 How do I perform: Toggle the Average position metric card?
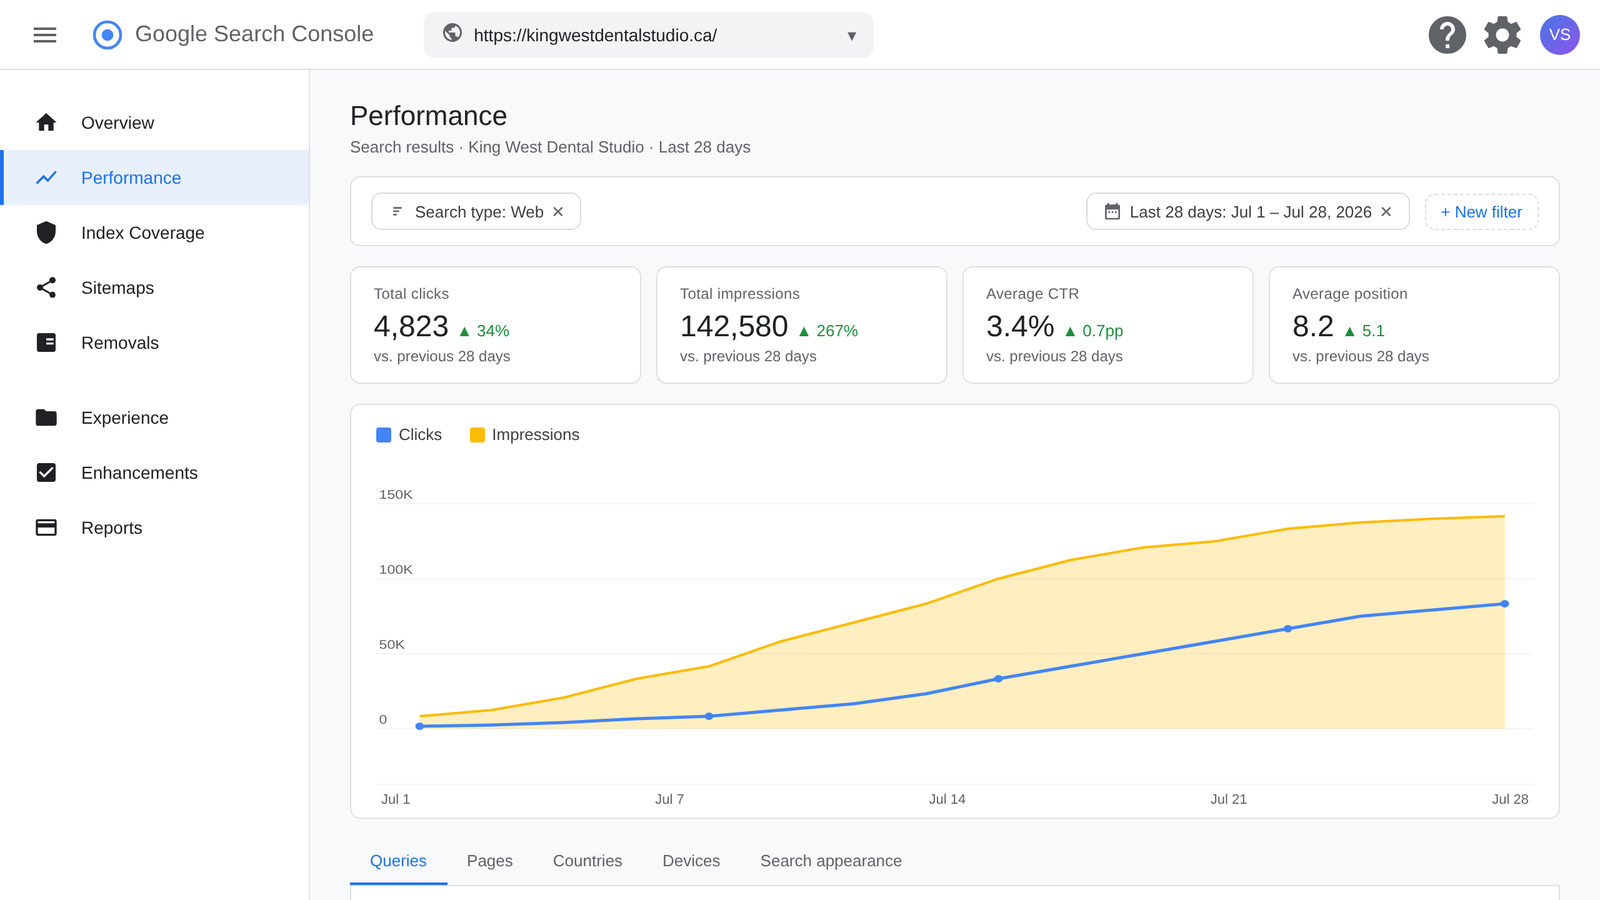point(1413,325)
